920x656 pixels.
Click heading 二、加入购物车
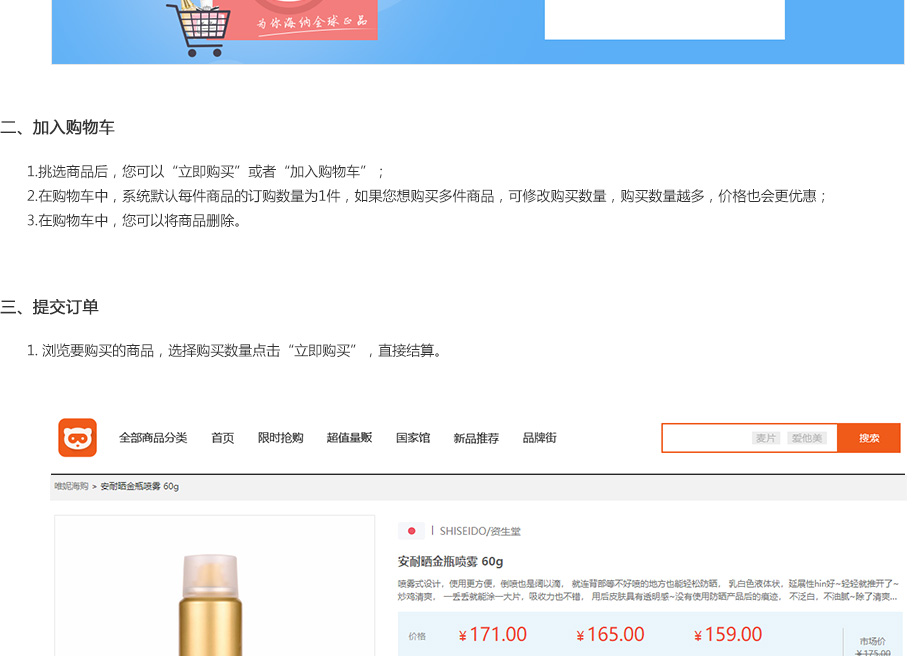tap(58, 127)
